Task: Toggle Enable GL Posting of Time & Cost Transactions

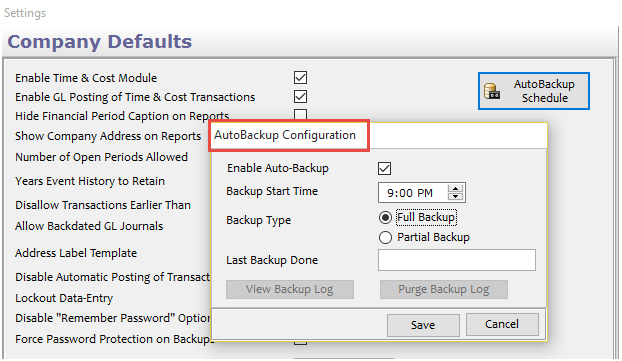Action: point(300,96)
